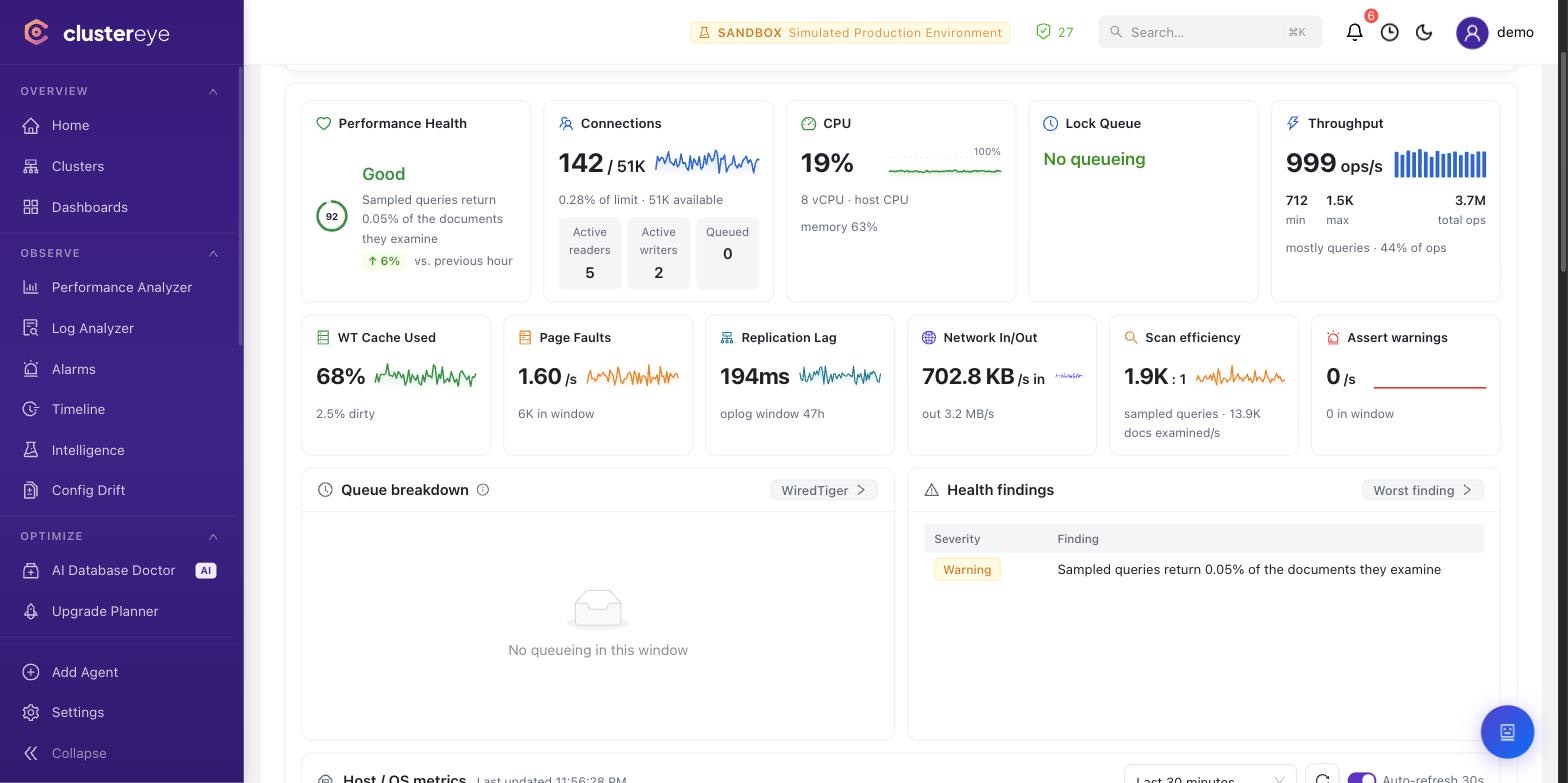
Task: Click the Performance Health heart icon
Action: click(323, 124)
